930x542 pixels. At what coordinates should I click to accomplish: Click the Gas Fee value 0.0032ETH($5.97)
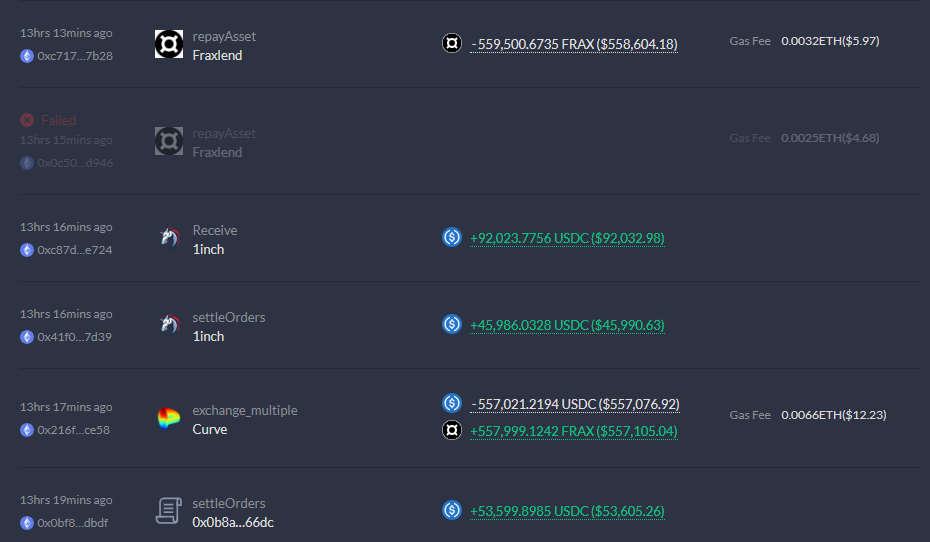pyautogui.click(x=830, y=41)
